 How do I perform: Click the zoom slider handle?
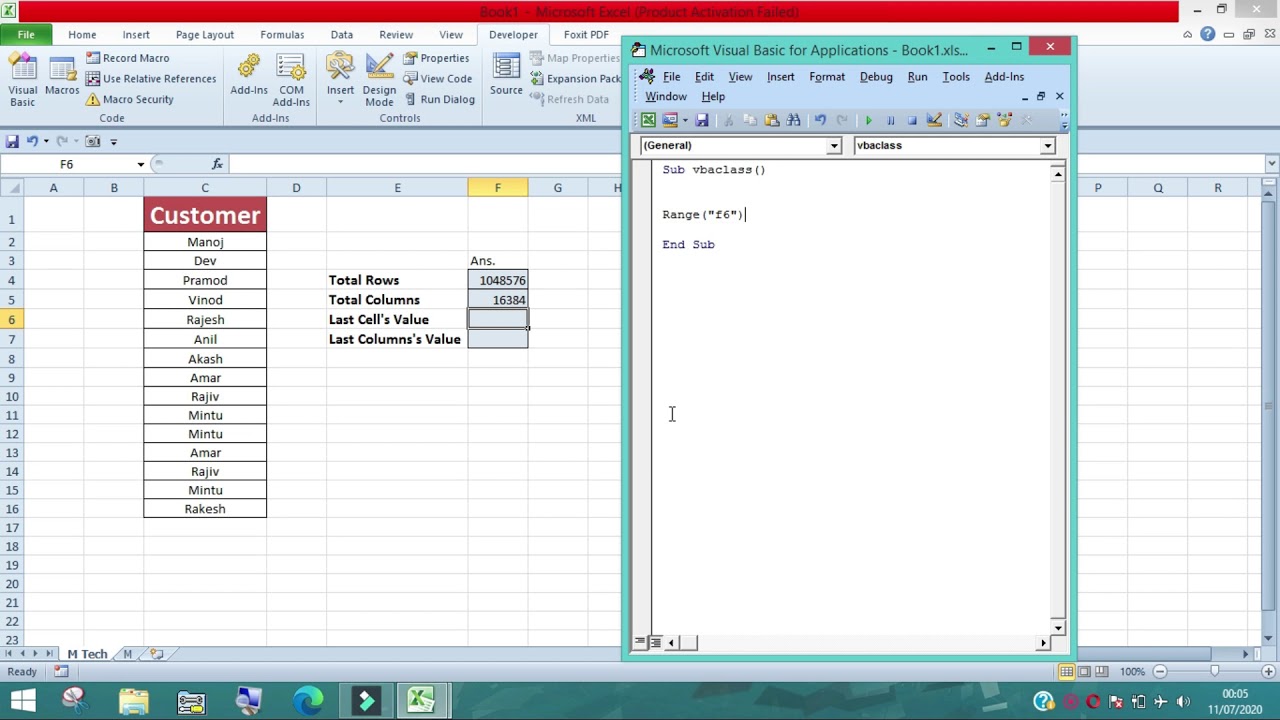1214,672
